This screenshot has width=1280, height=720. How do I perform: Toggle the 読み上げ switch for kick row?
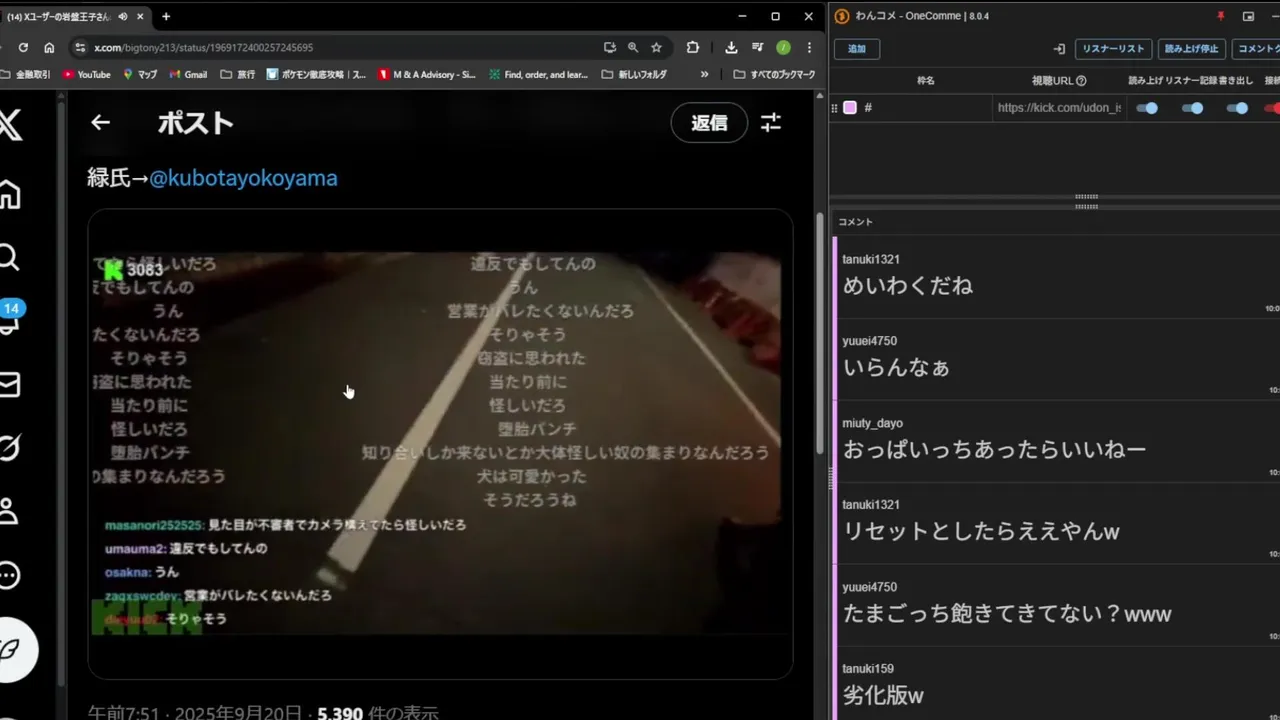click(1147, 108)
